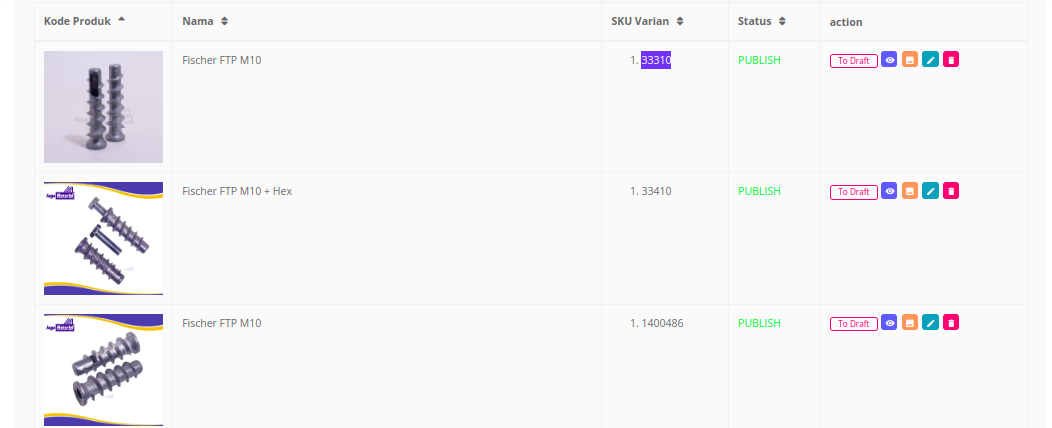
Task: Delete product SKU 33310 with trash icon
Action: 951,60
